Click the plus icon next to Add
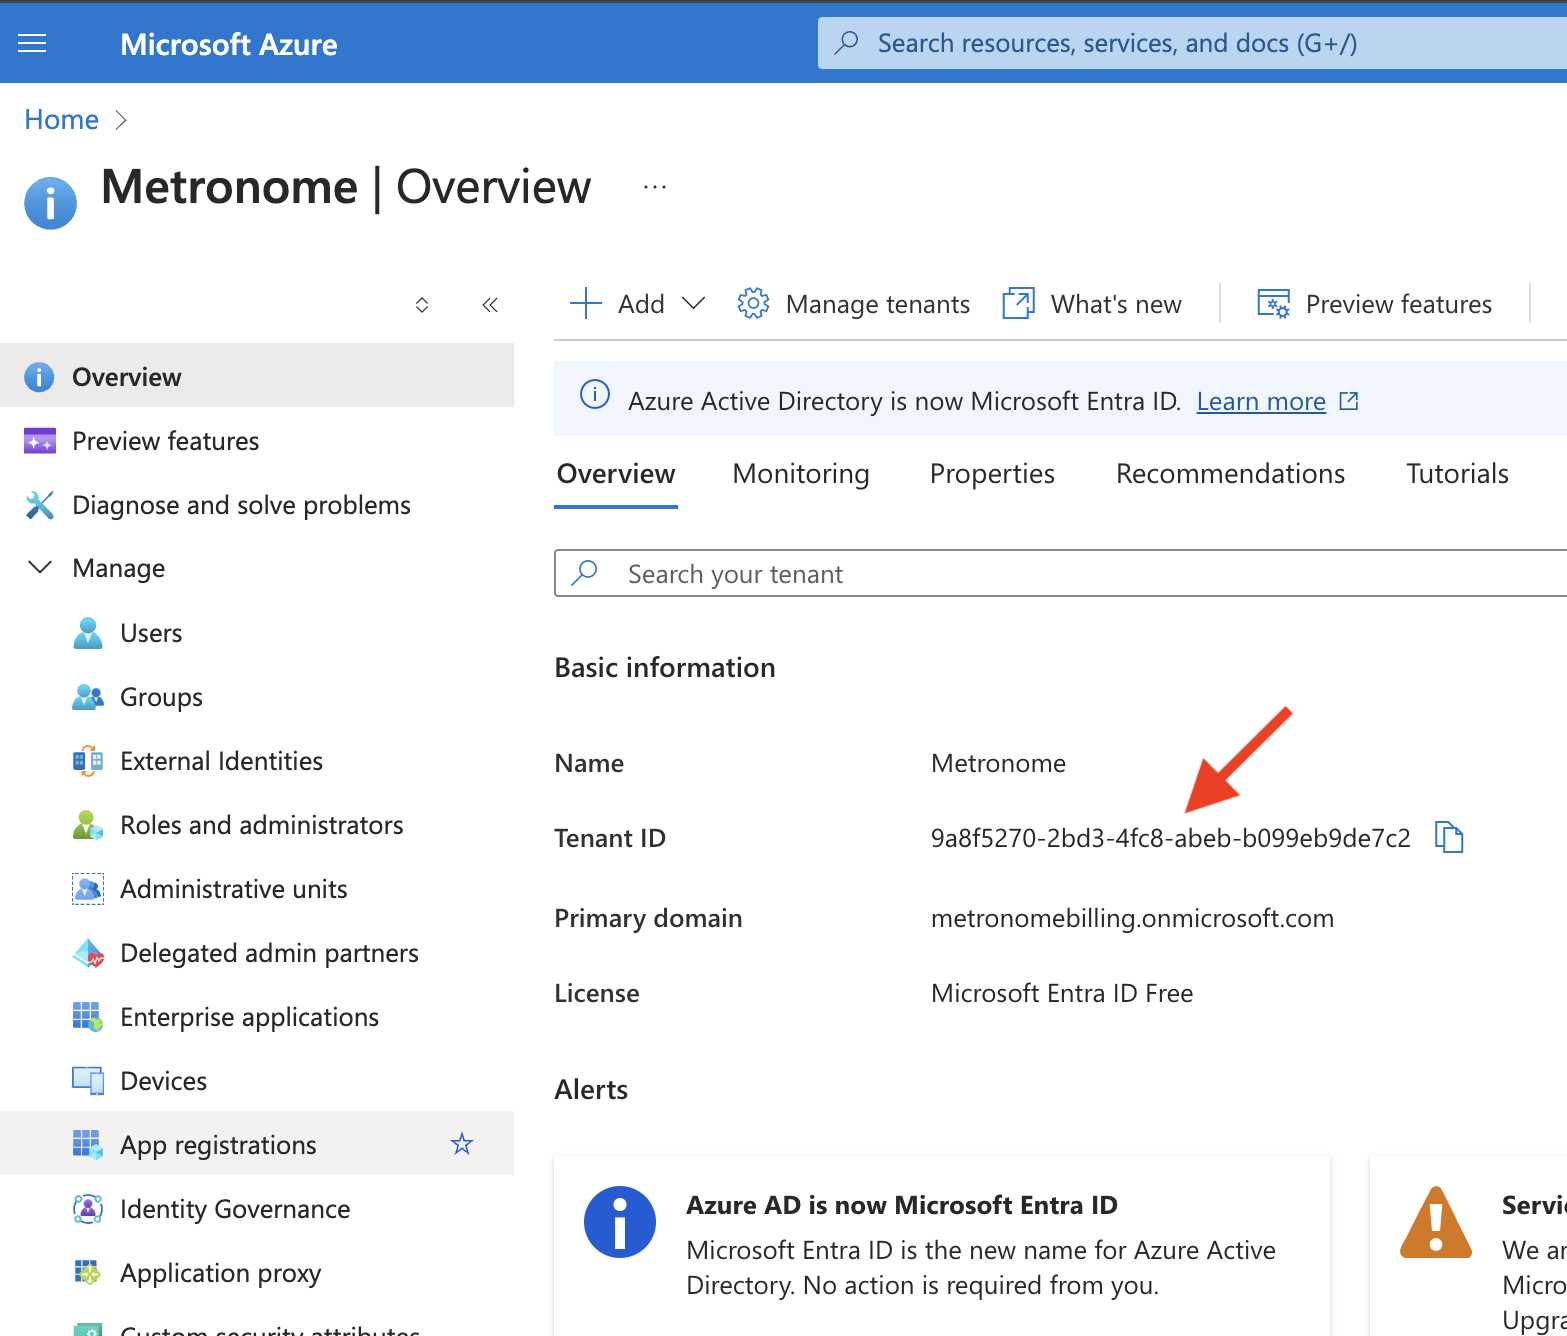This screenshot has width=1567, height=1336. point(585,303)
